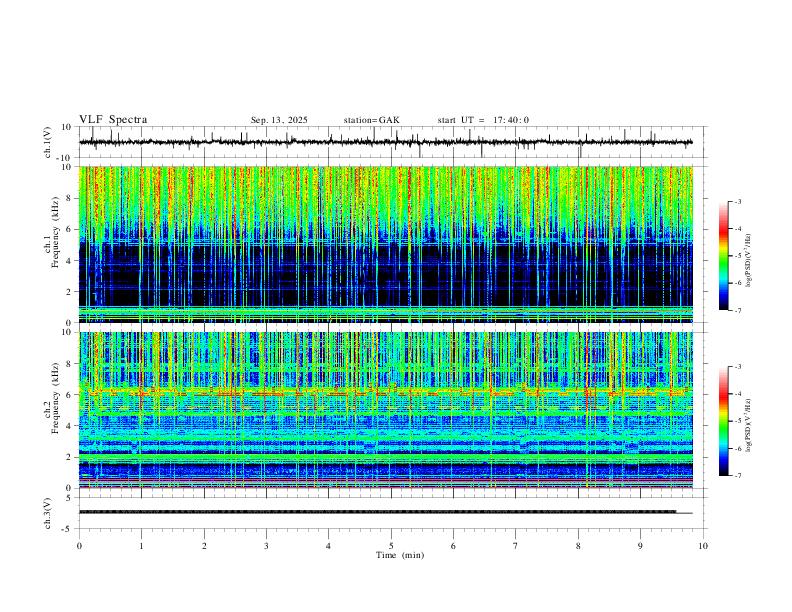This screenshot has width=792, height=612.
Task: Click the ch.1 colorbar 'log(PSD)(V²/Hz)' label
Action: click(749, 260)
